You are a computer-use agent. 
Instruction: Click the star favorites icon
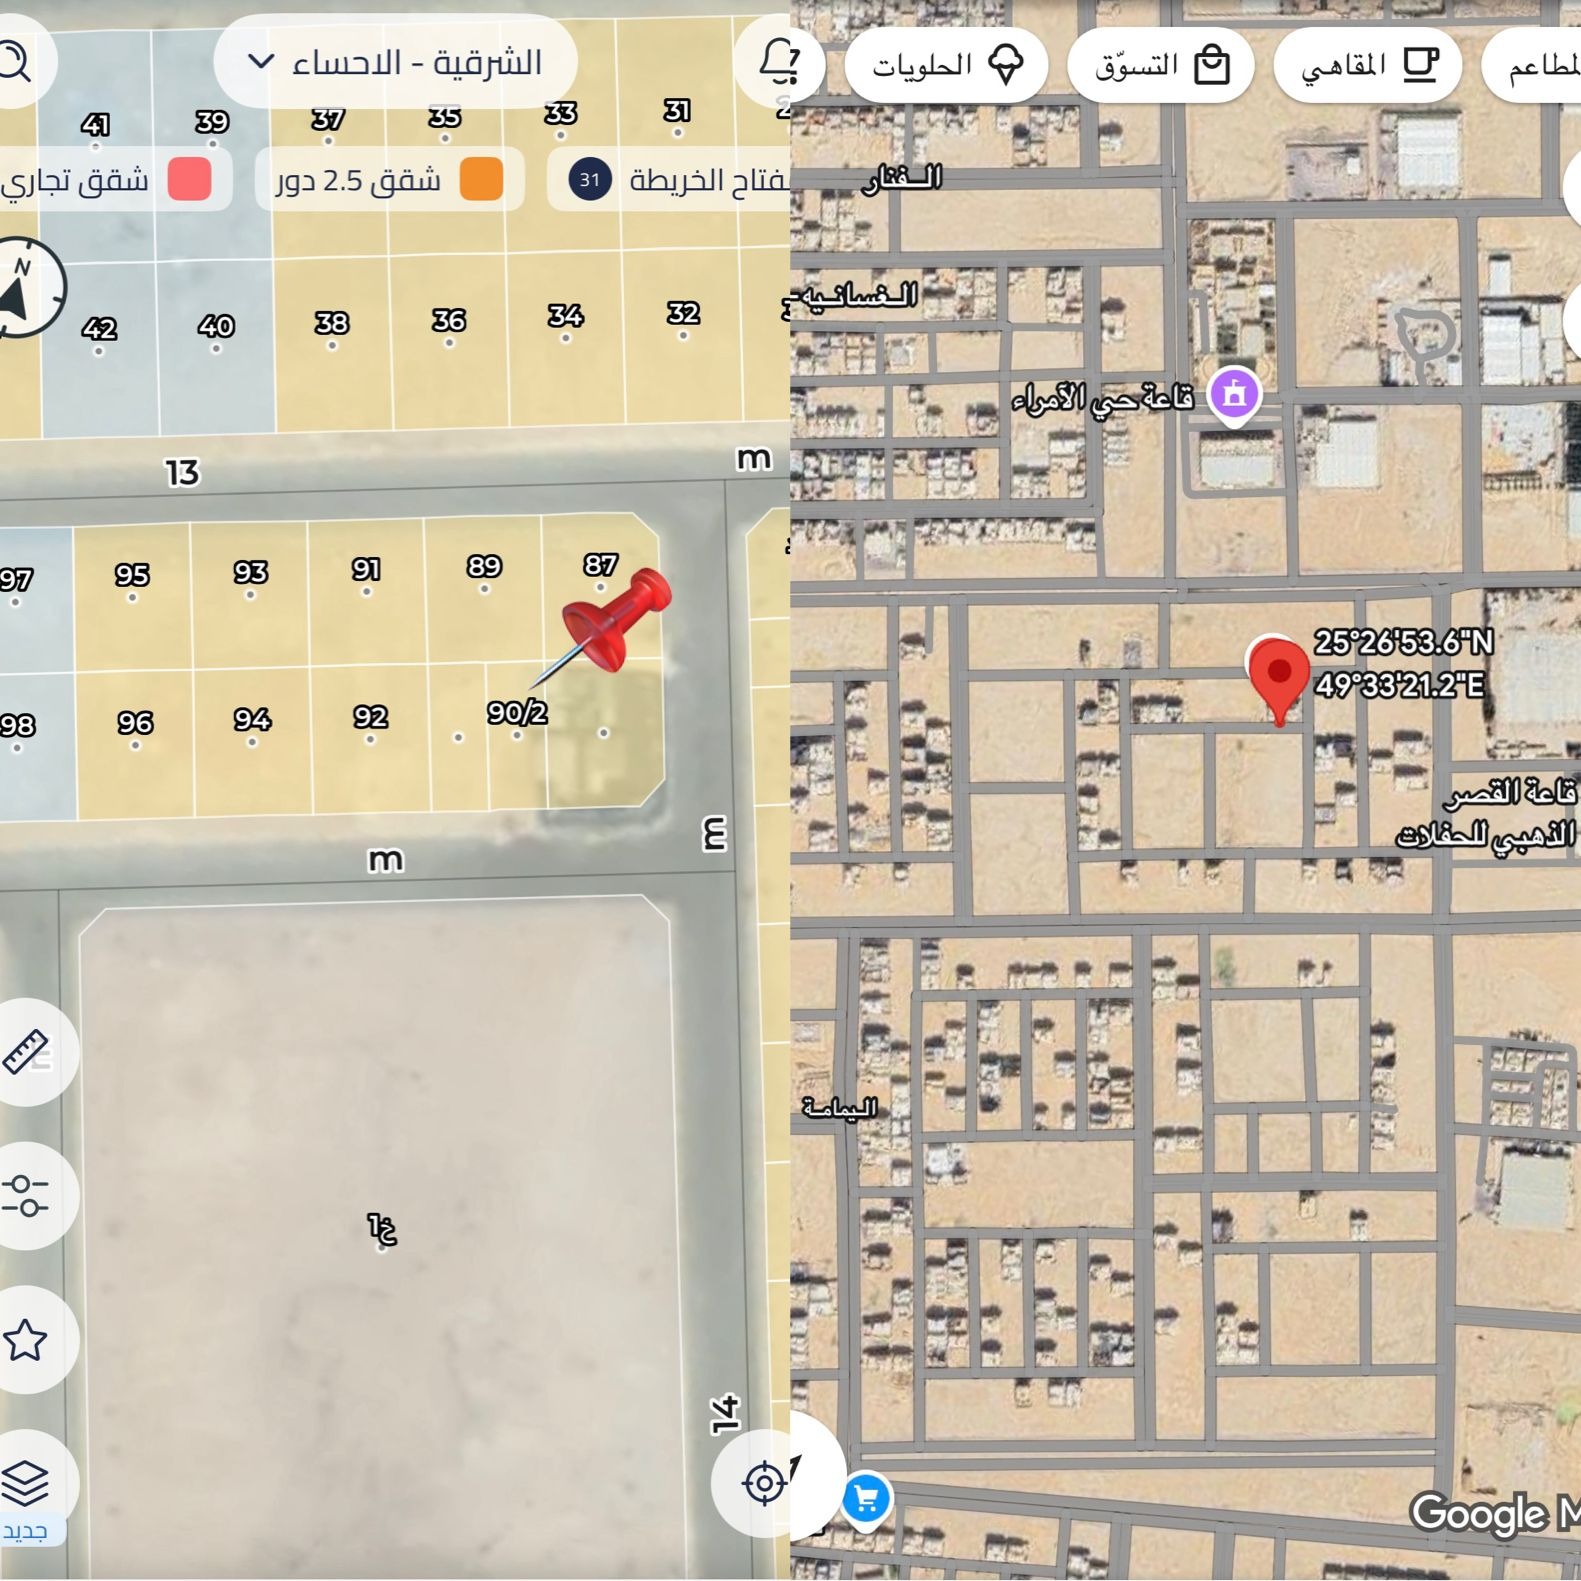click(x=26, y=1340)
